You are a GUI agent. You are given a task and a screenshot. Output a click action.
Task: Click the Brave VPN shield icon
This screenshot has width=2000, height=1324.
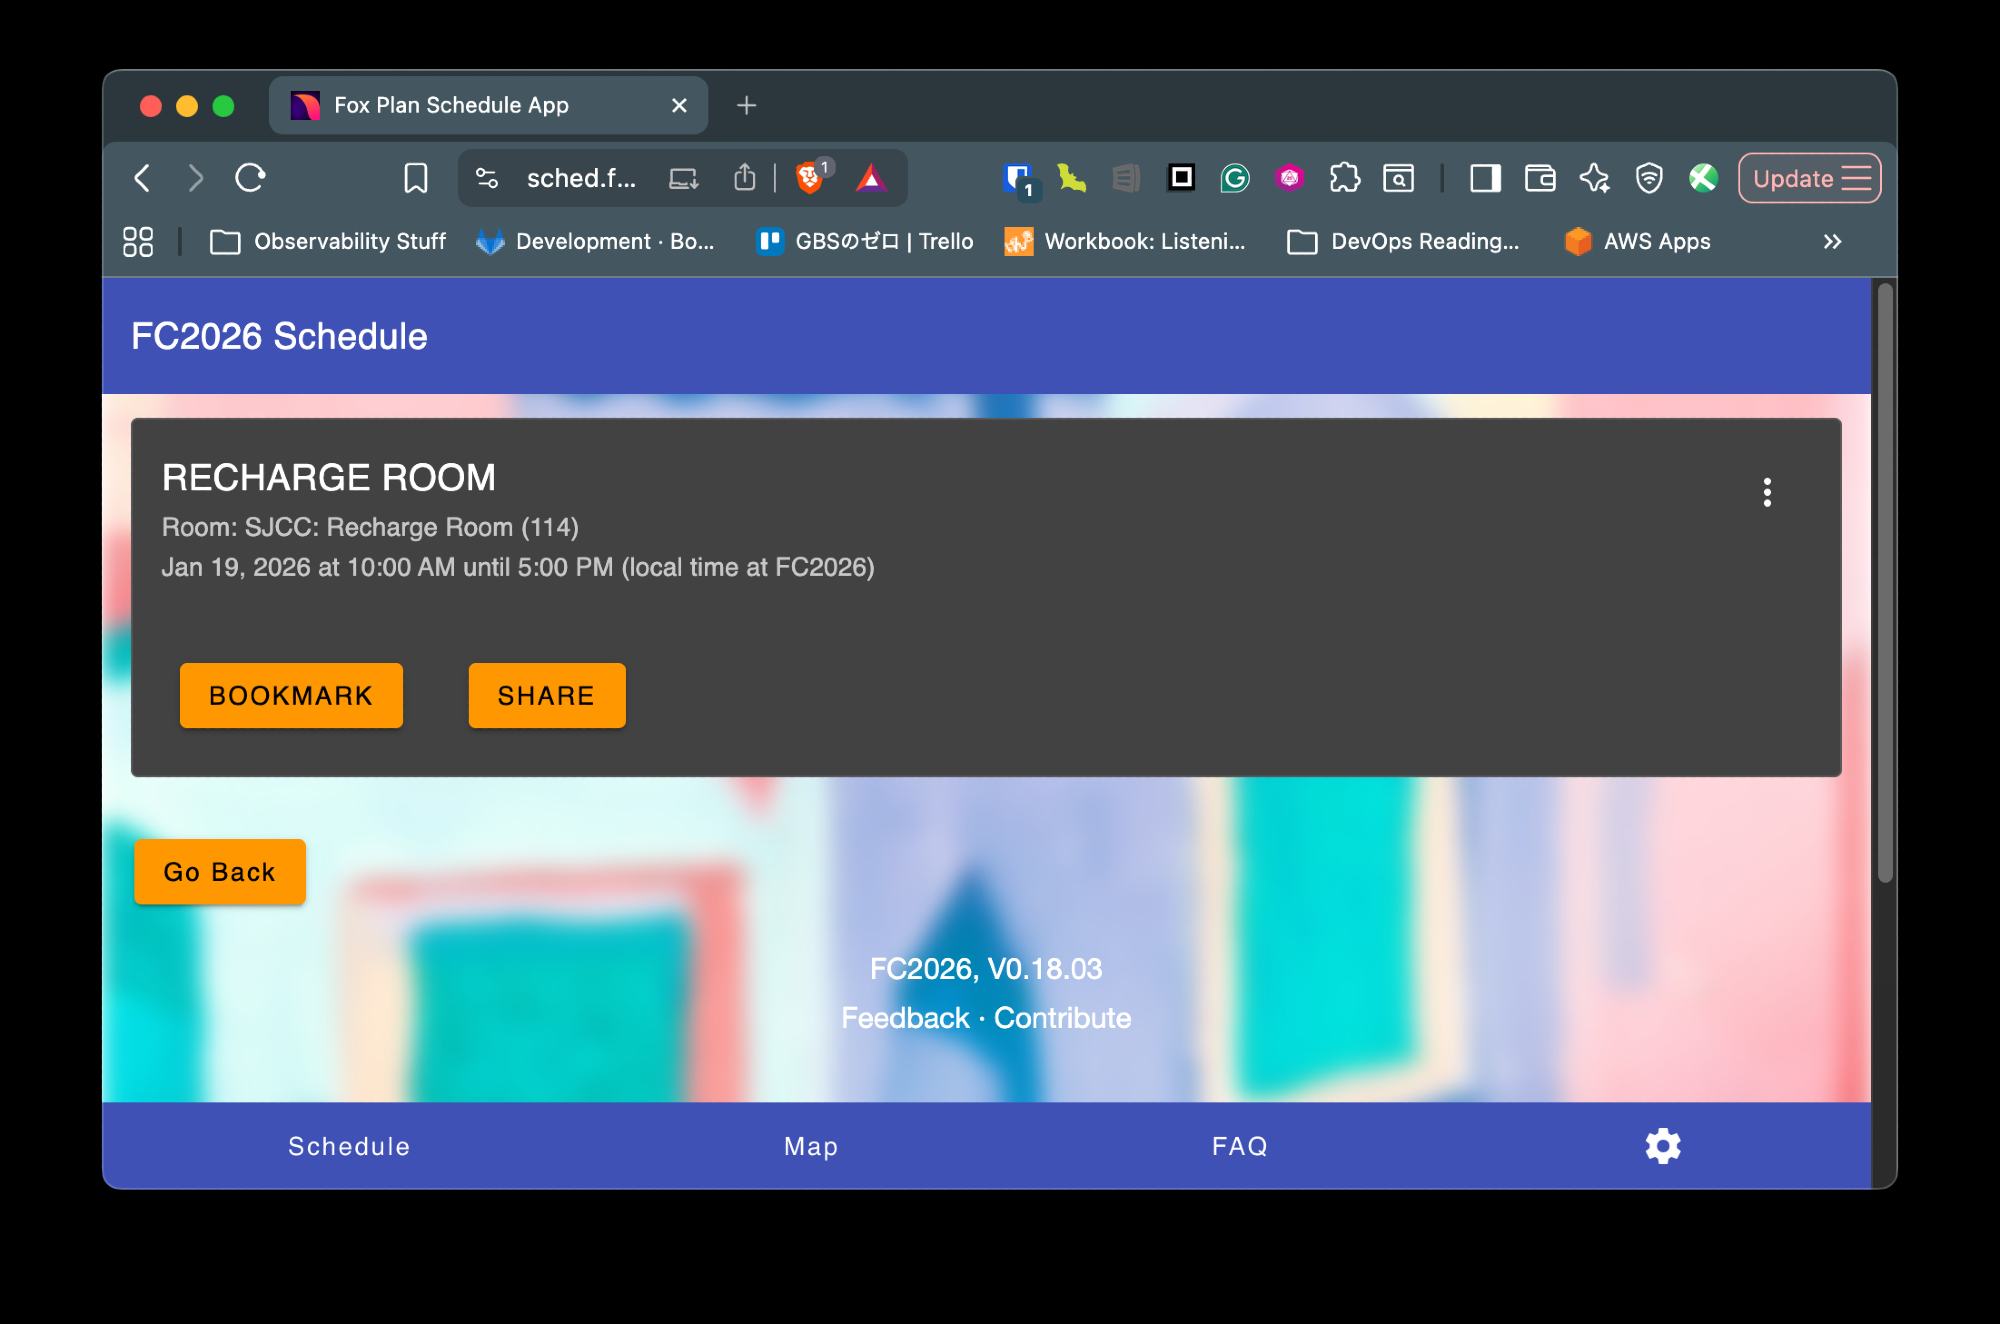click(1648, 179)
